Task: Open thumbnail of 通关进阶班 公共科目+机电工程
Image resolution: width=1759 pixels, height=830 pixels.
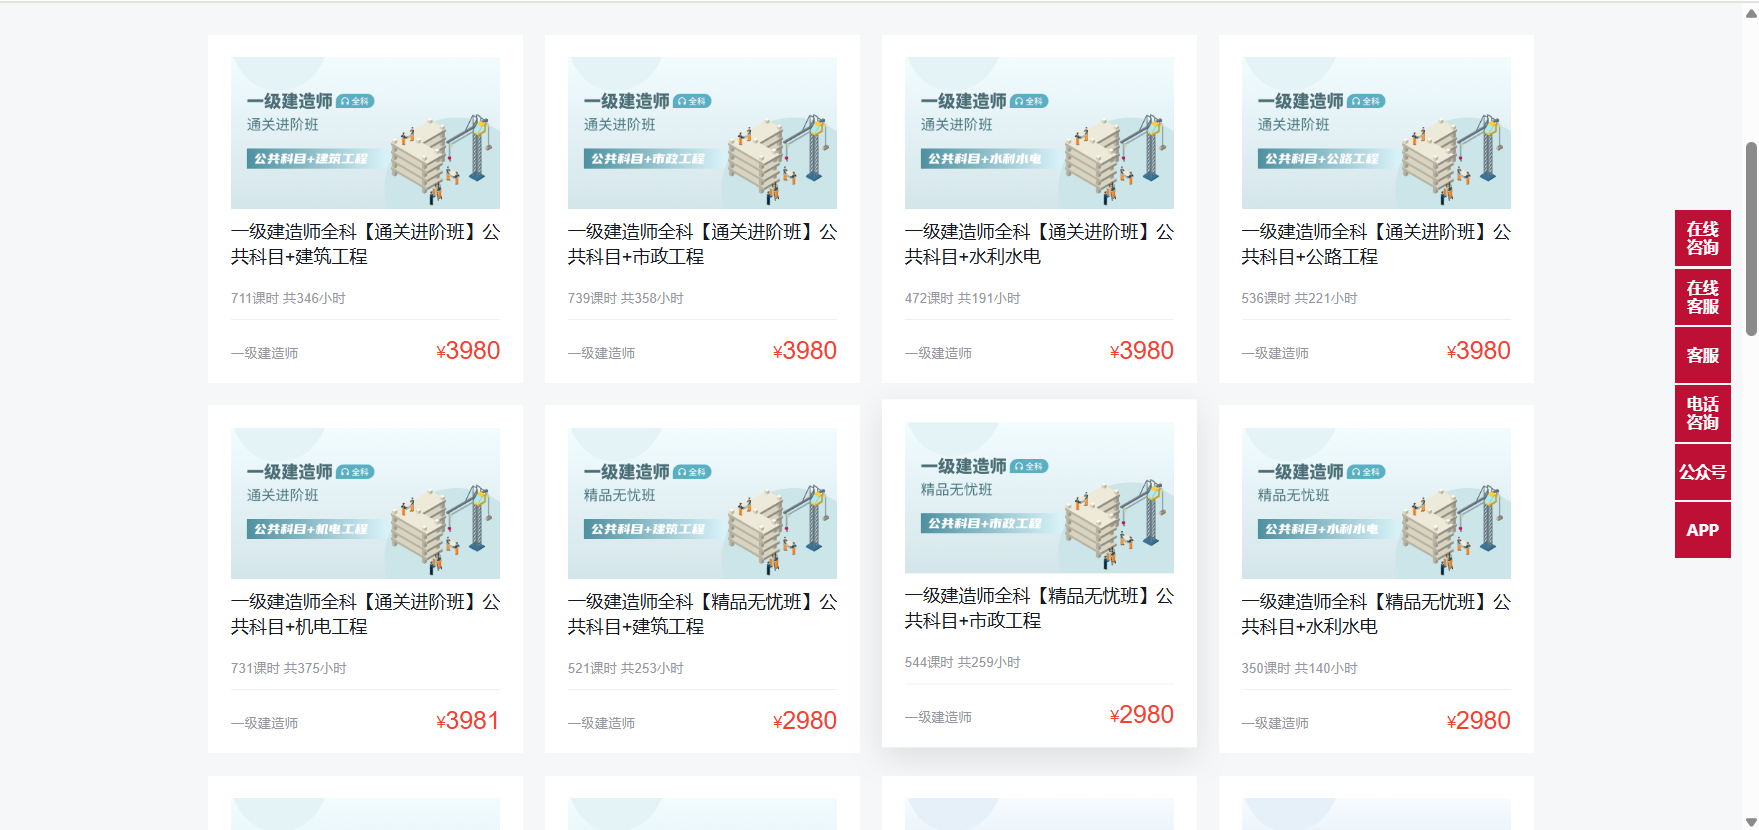Action: click(365, 503)
